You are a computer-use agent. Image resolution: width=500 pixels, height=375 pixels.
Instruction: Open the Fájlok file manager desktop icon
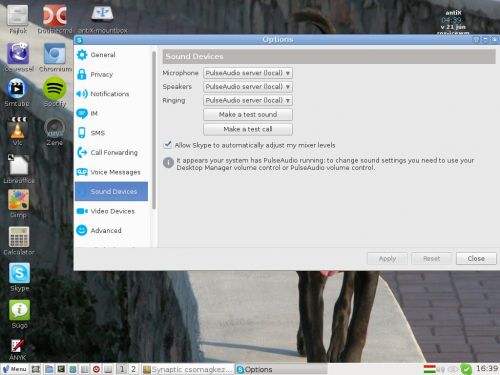click(18, 15)
